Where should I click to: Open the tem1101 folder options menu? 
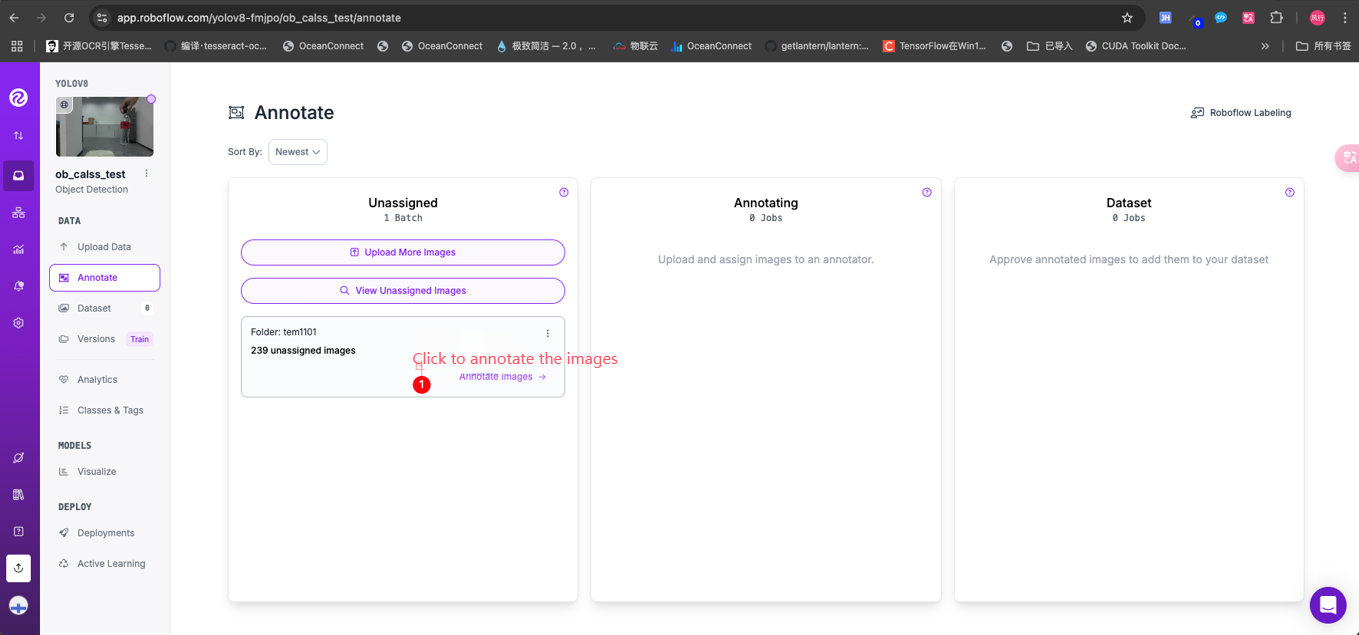547,333
